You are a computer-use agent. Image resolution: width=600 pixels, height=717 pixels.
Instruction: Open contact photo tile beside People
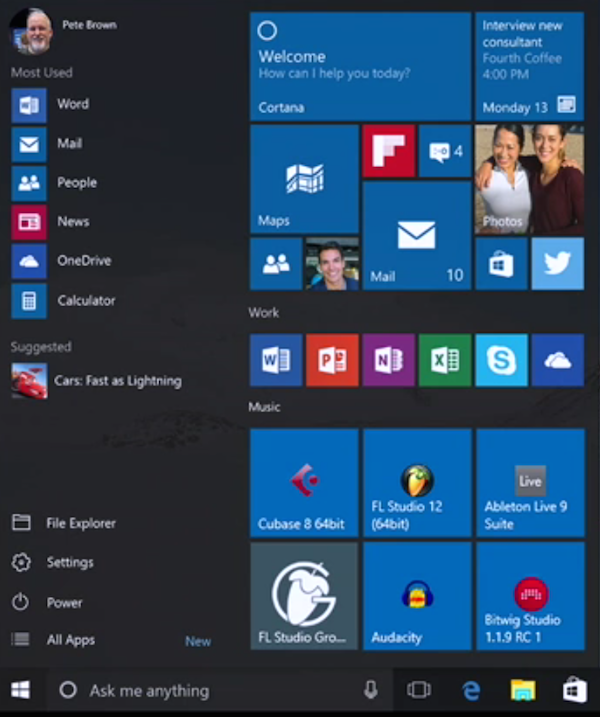(332, 264)
